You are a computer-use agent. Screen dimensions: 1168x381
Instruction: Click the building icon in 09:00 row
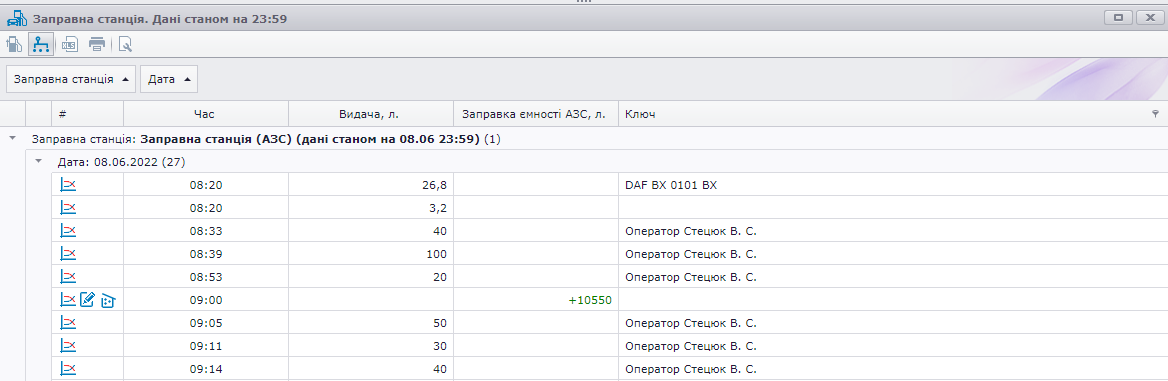pyautogui.click(x=109, y=300)
